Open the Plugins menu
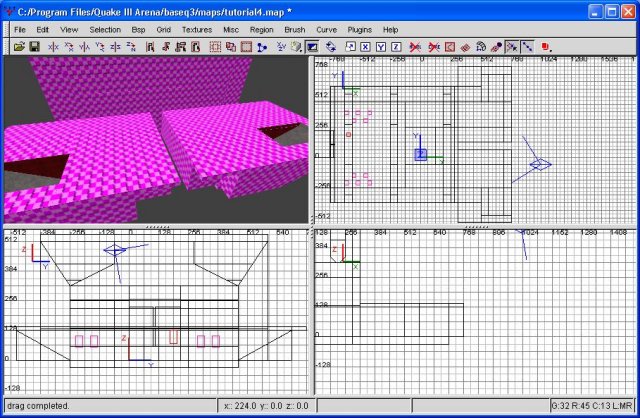 [x=360, y=30]
